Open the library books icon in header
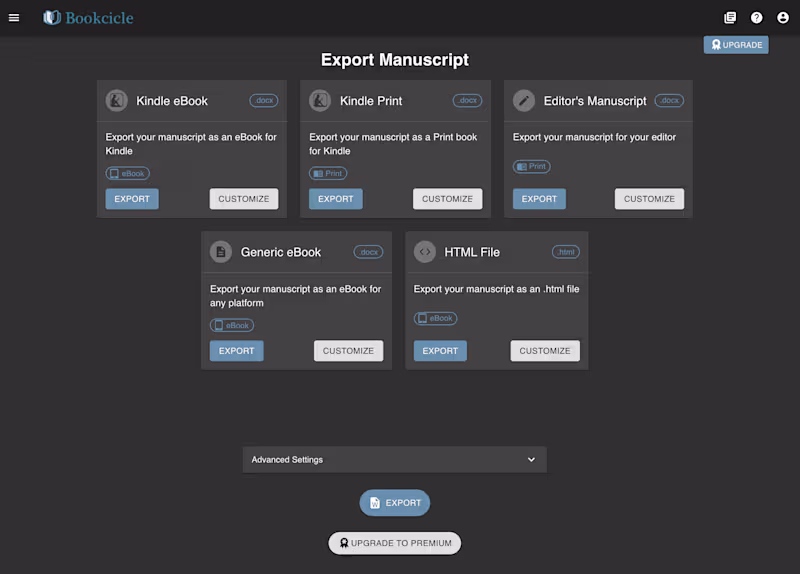The height and width of the screenshot is (574, 800). coord(730,18)
